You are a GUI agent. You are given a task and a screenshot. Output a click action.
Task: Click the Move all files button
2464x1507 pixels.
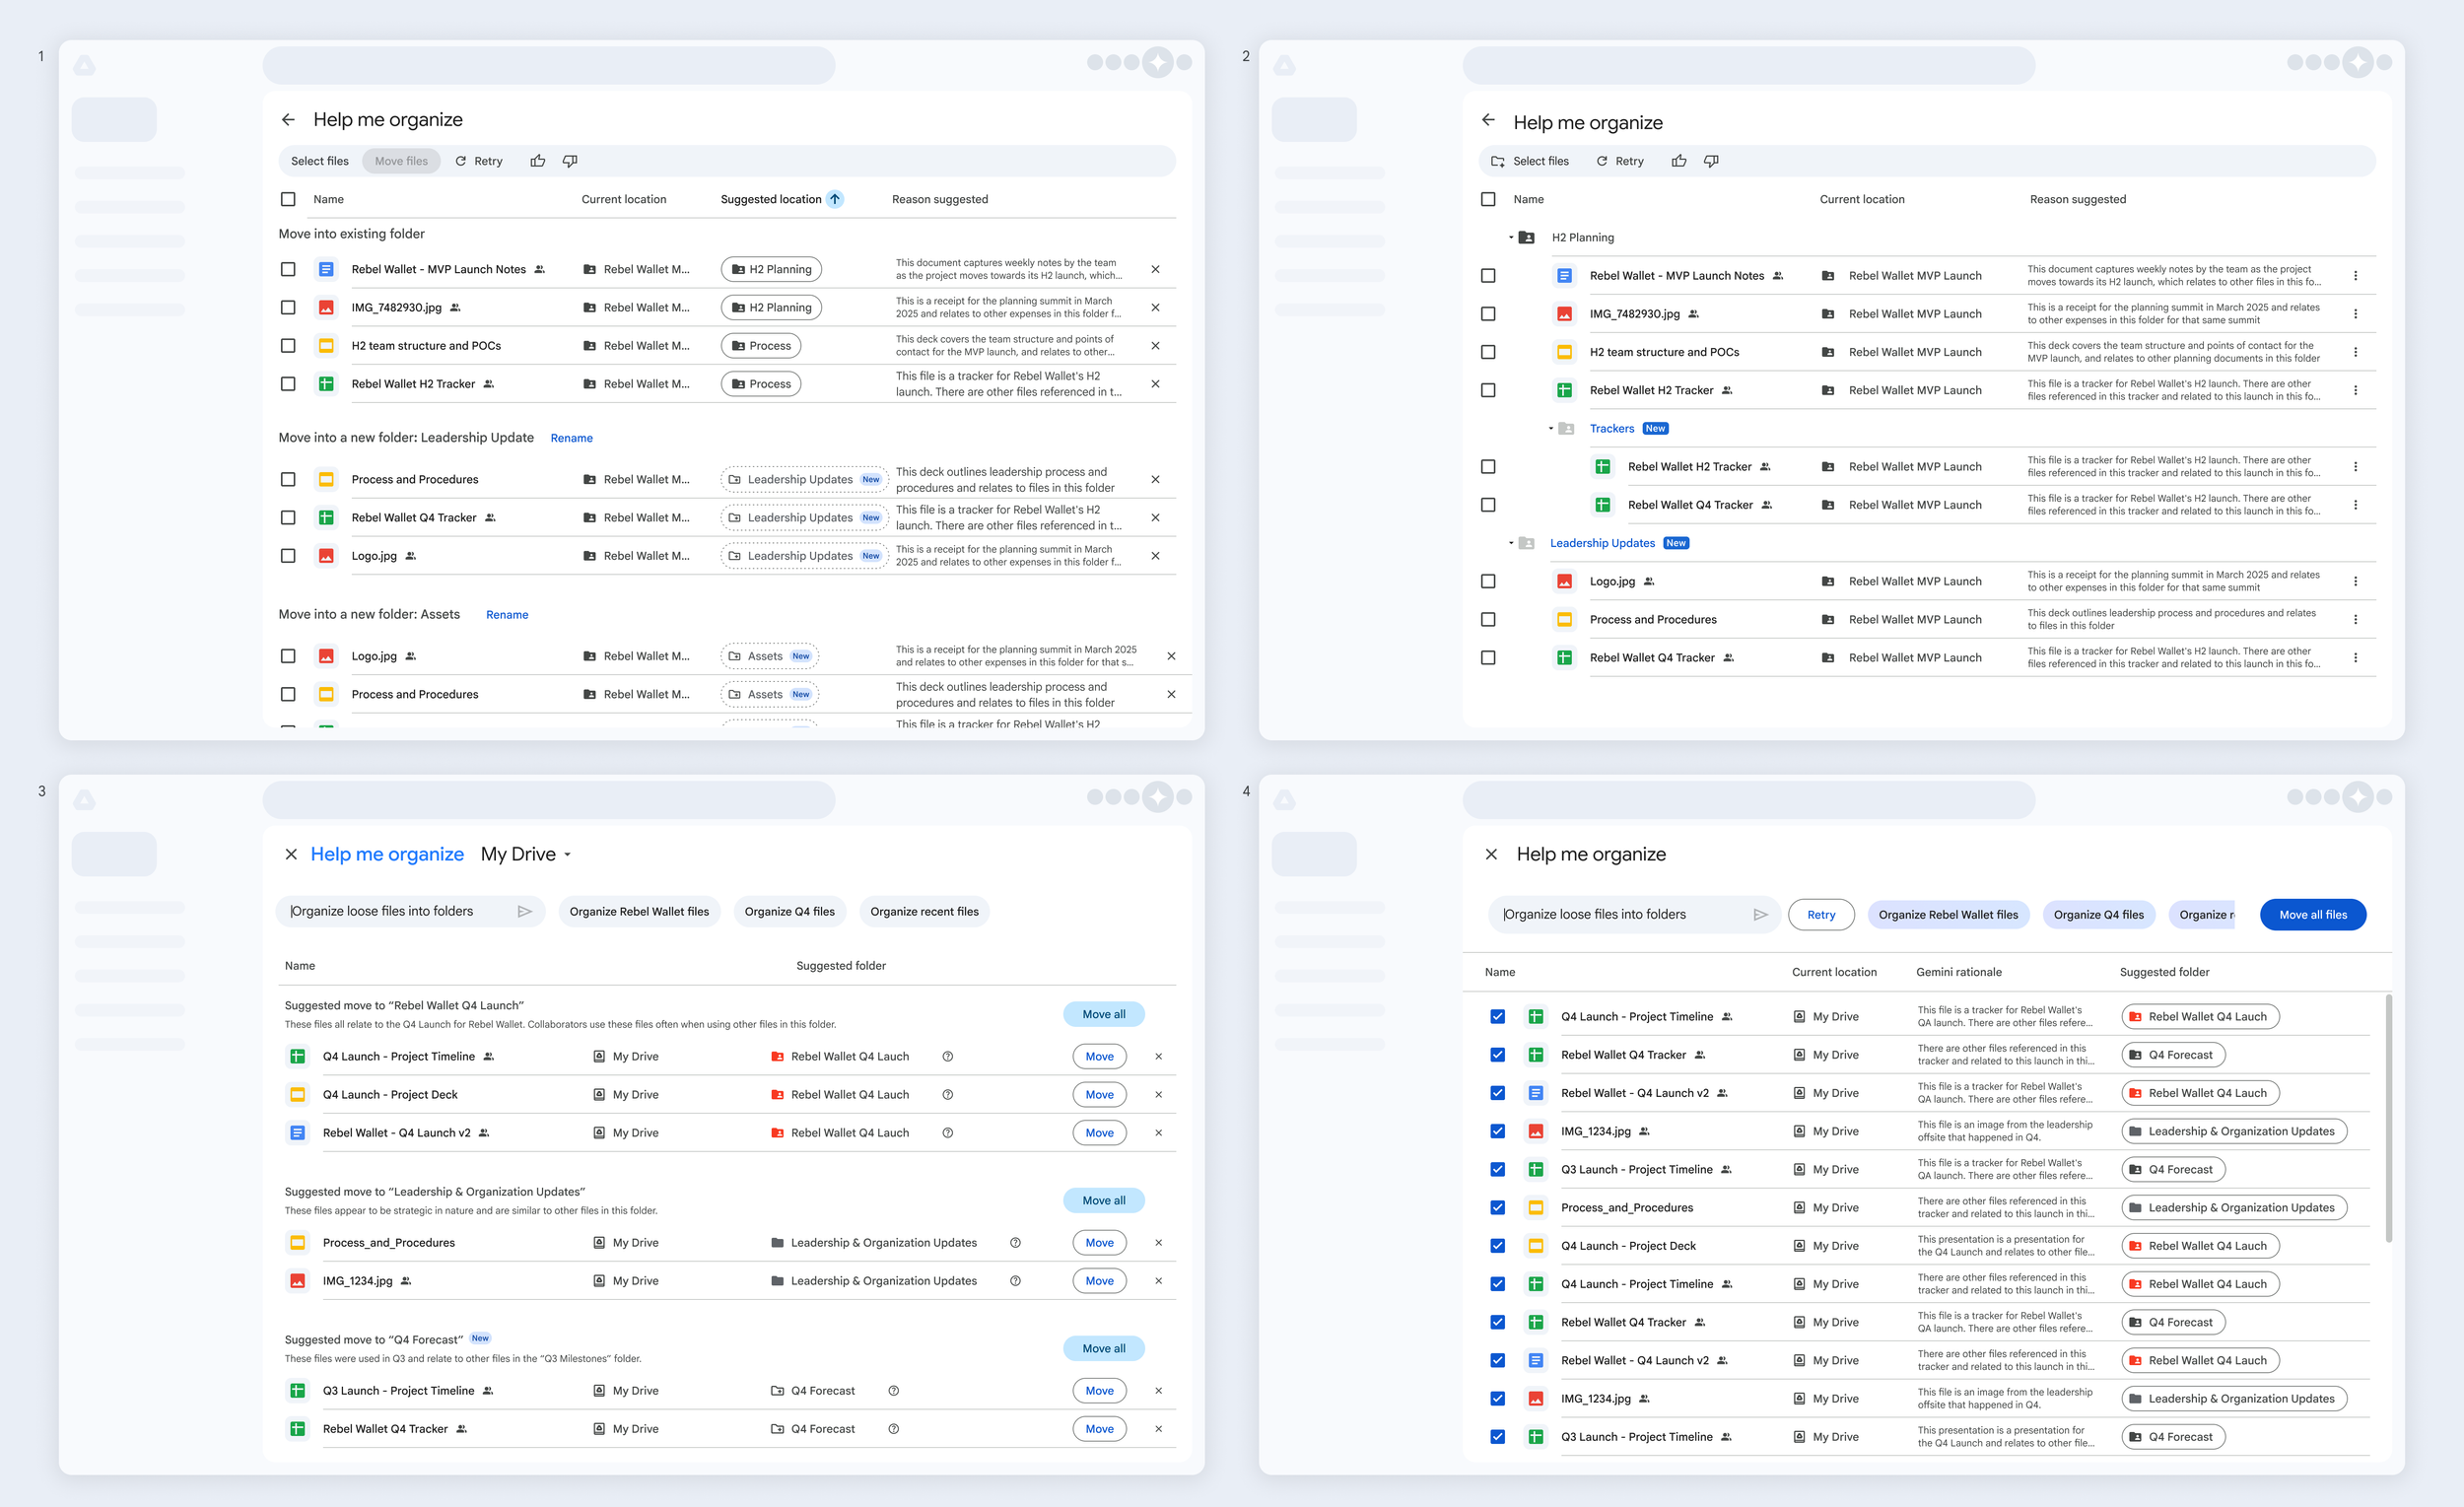[x=2312, y=914]
